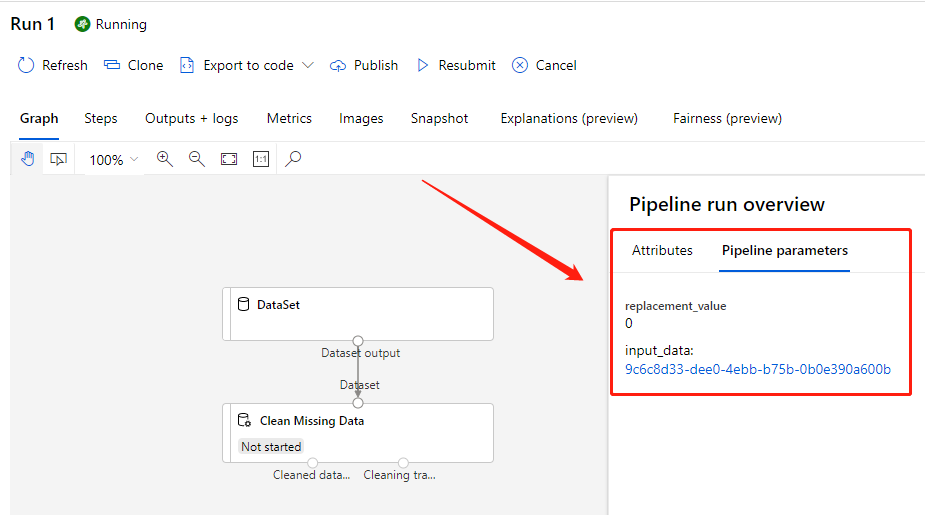This screenshot has height=515, width=925.
Task: Open the Snapshot tab
Action: pos(439,118)
